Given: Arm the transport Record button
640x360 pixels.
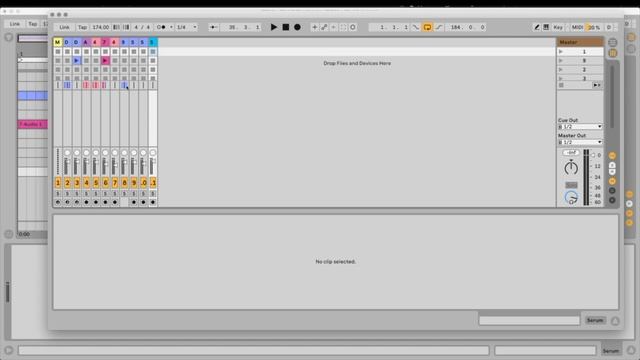Looking at the screenshot, I should pos(298,27).
